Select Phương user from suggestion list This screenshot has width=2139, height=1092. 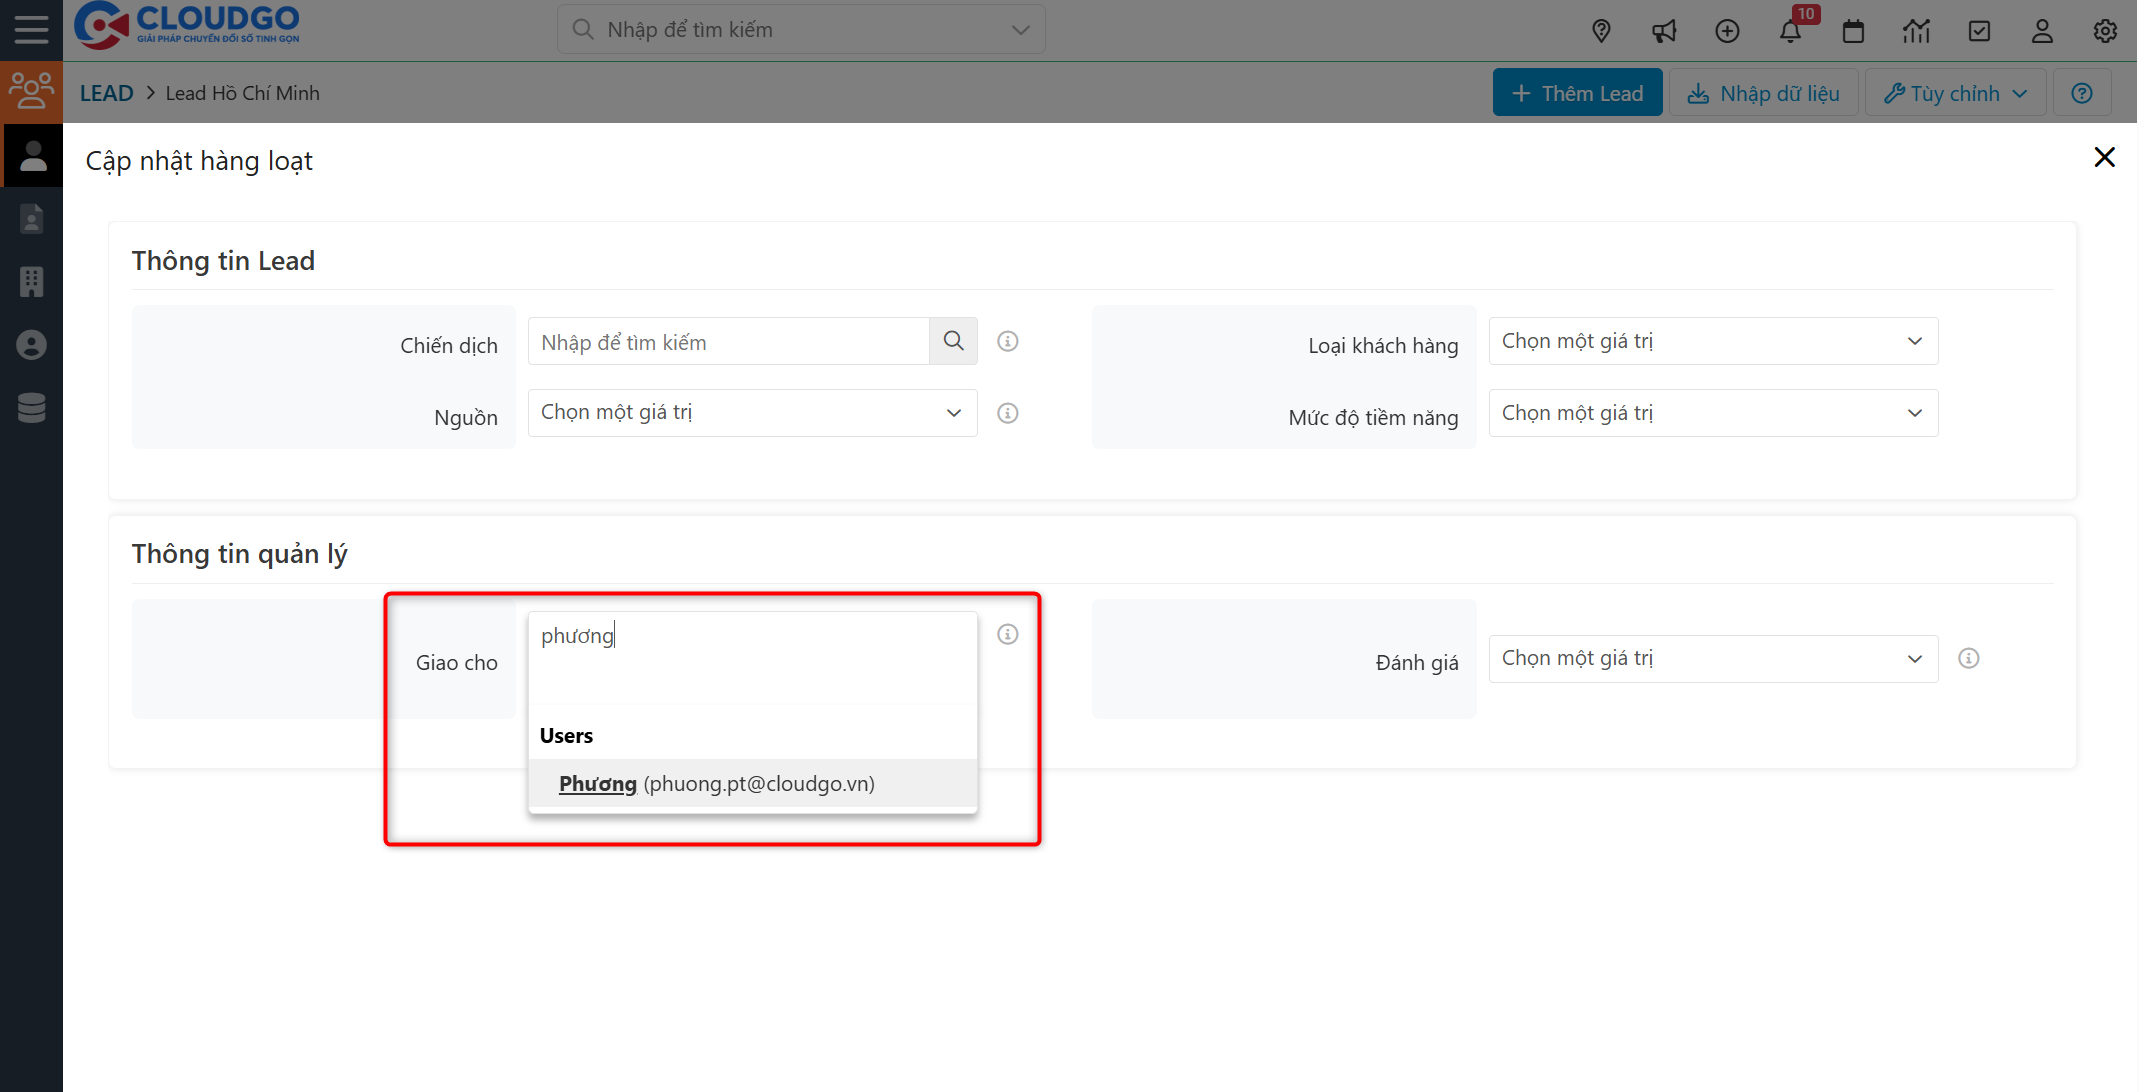716,784
